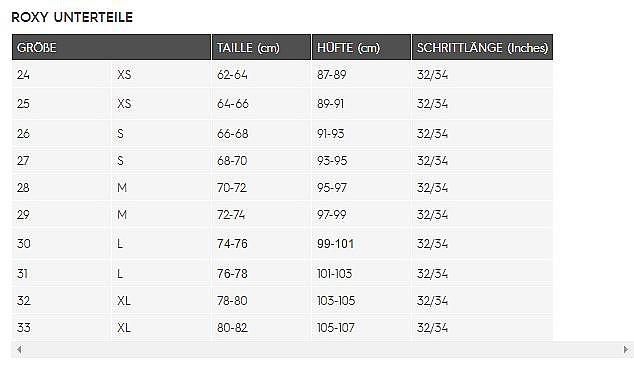The image size is (634, 367).
Task: Click the left scroll arrow
Action: 19,349
